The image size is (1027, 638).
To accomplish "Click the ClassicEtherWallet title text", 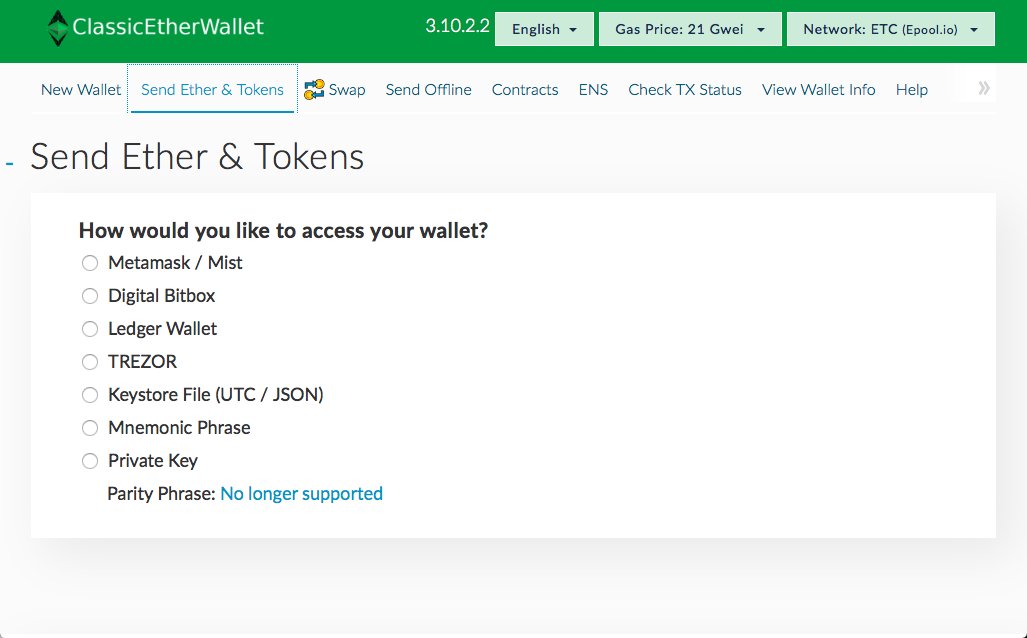I will point(168,27).
